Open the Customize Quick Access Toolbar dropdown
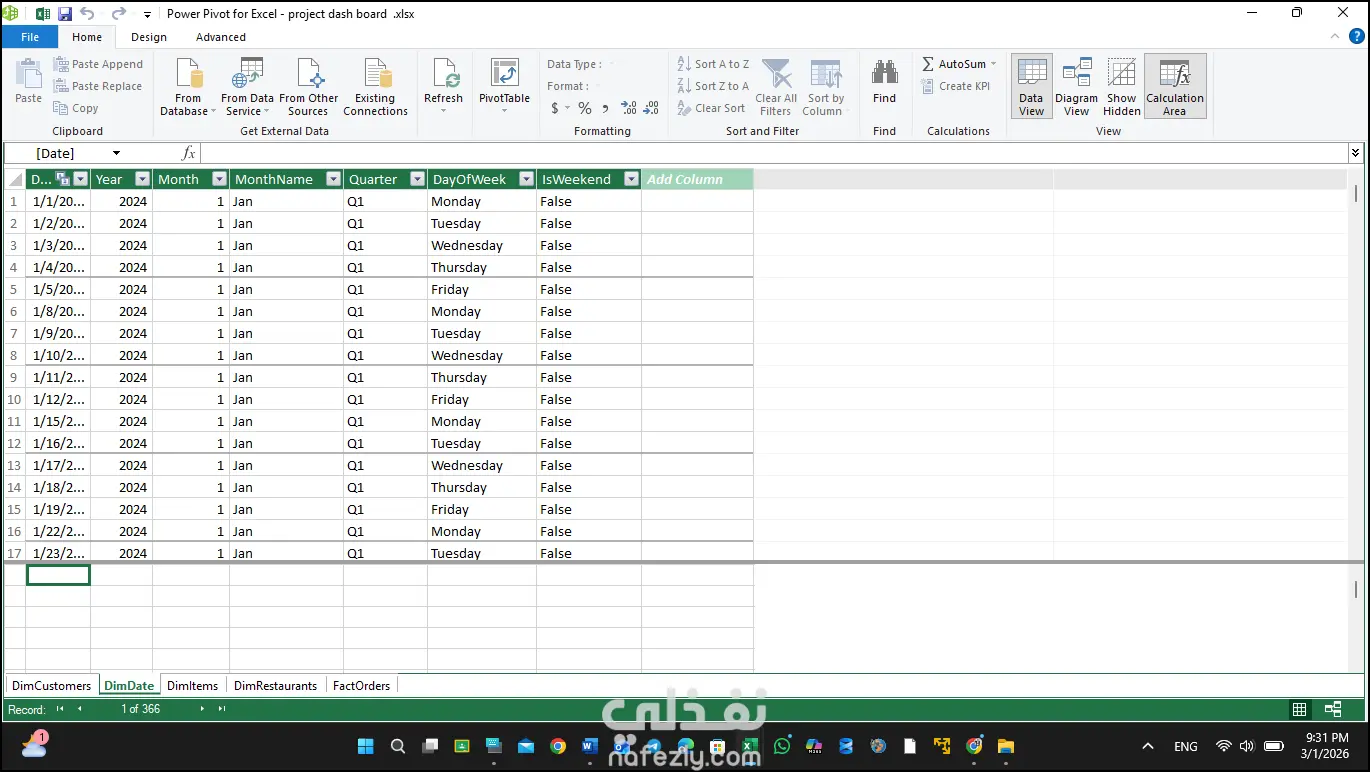This screenshot has width=1370, height=772. [x=148, y=15]
